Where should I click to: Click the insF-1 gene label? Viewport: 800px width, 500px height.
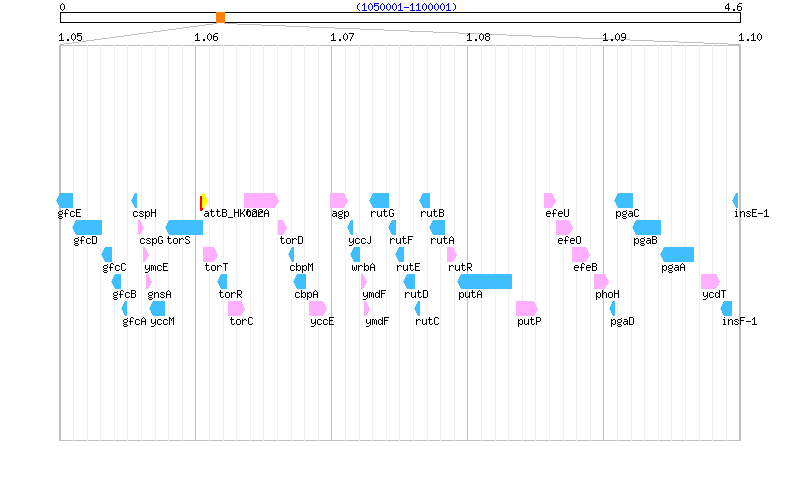739,321
